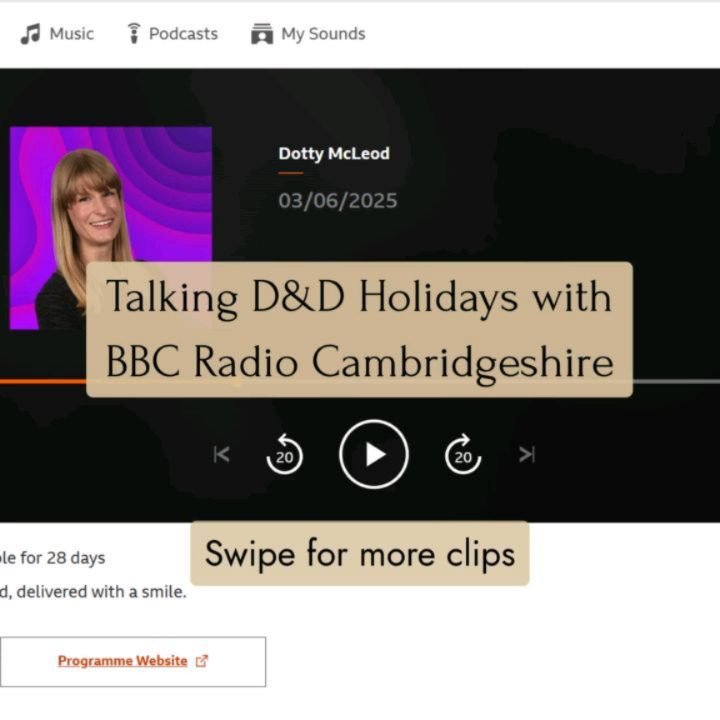Click the Dotty McLeod title
Image resolution: width=720 pixels, height=720 pixels.
pos(334,153)
